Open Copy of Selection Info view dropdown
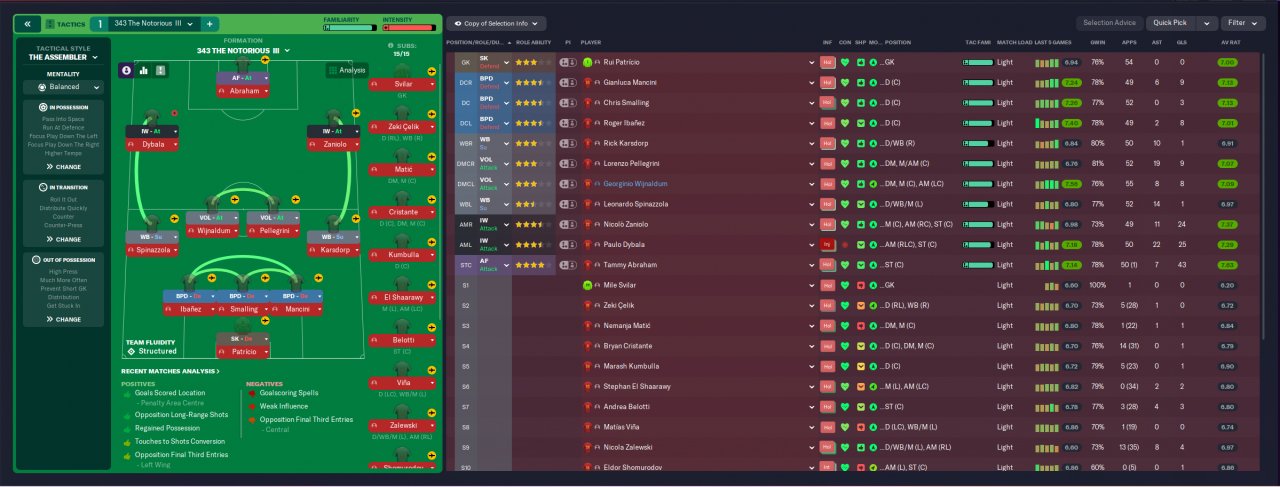Screen dimensions: 1280x487 (497, 23)
